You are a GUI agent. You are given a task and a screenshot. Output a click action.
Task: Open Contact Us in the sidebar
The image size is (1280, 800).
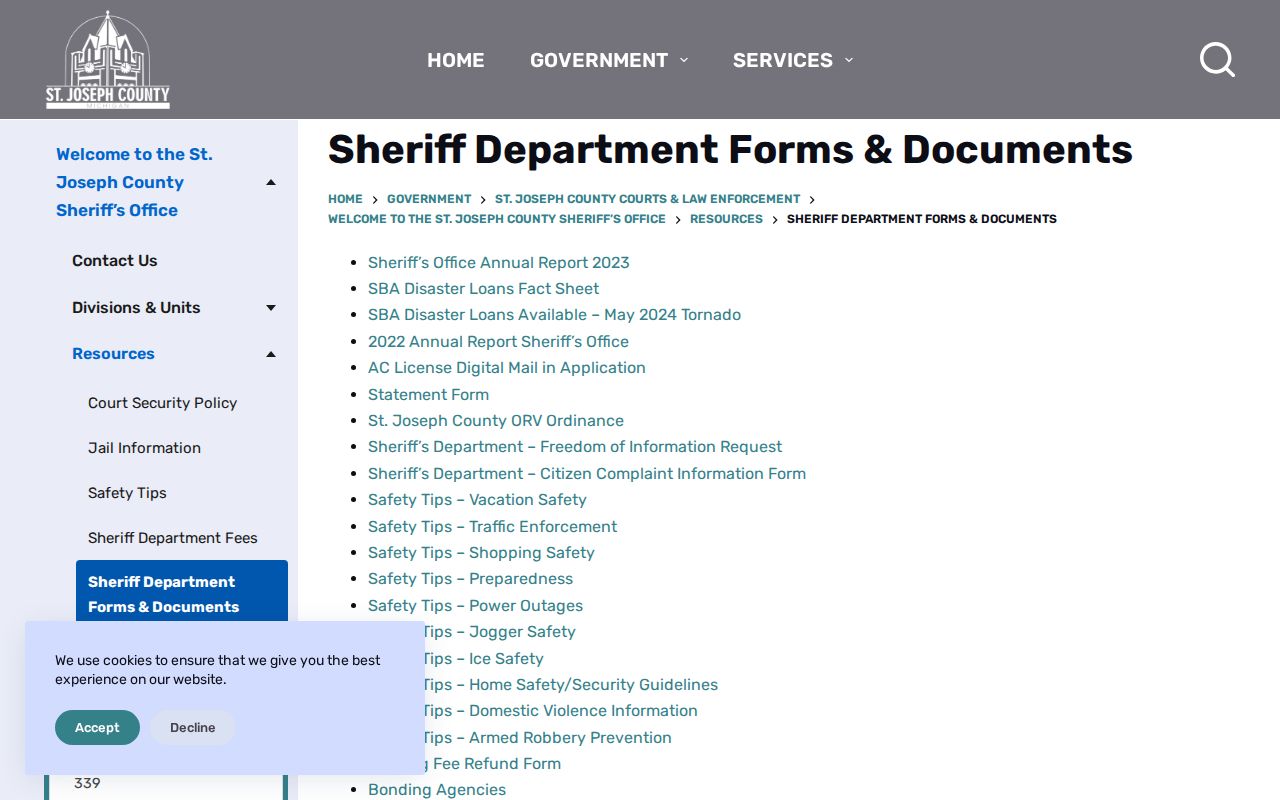click(x=115, y=261)
